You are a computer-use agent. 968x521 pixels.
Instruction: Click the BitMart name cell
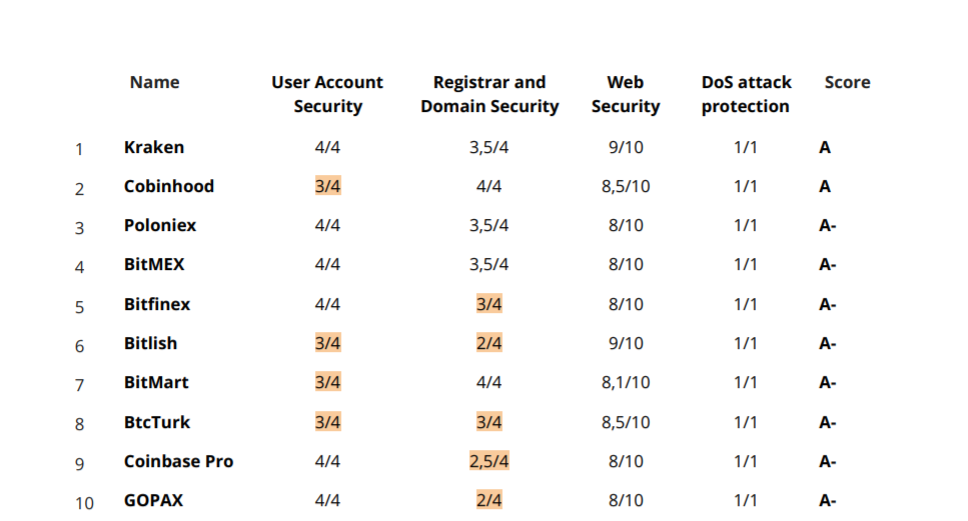[x=156, y=382]
